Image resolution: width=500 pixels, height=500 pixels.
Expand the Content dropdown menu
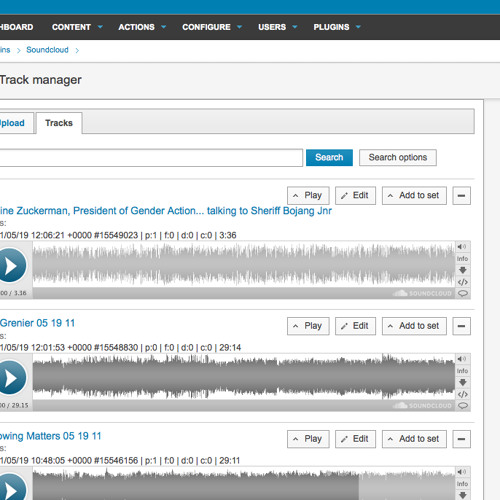pos(77,27)
